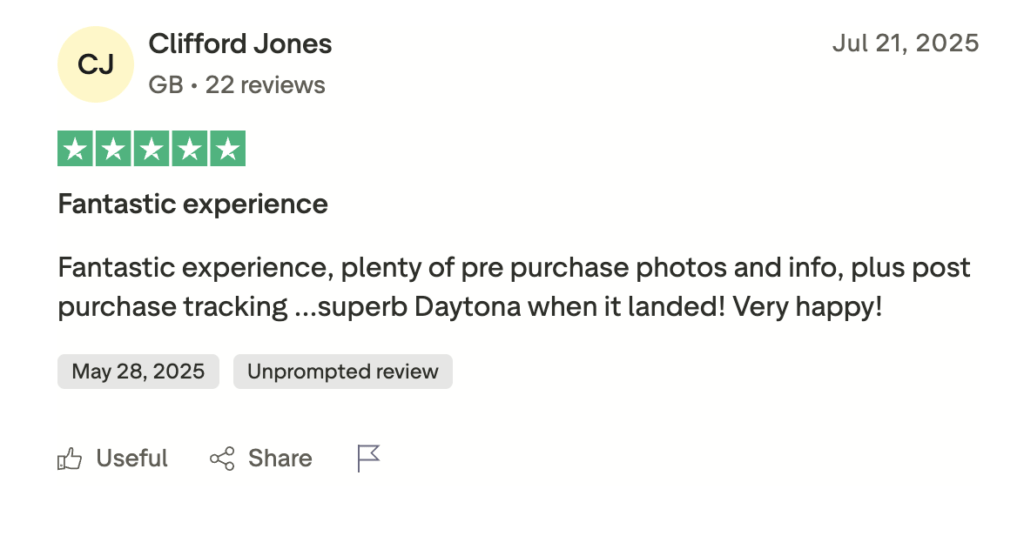The image size is (1024, 536).
Task: Open the CJ reviewer avatar
Action: pyautogui.click(x=96, y=65)
